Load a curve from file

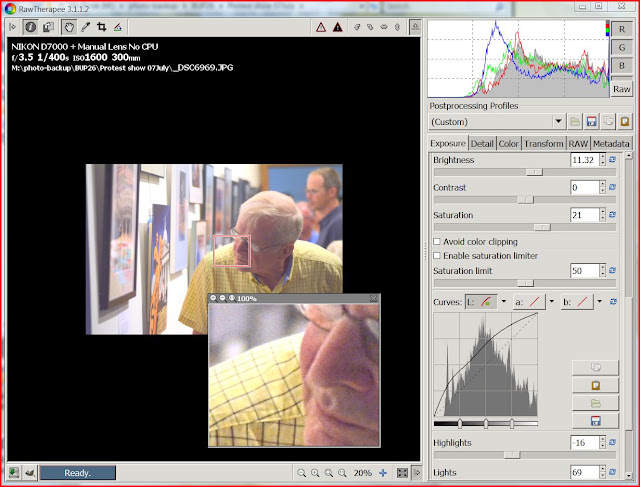pyautogui.click(x=596, y=403)
